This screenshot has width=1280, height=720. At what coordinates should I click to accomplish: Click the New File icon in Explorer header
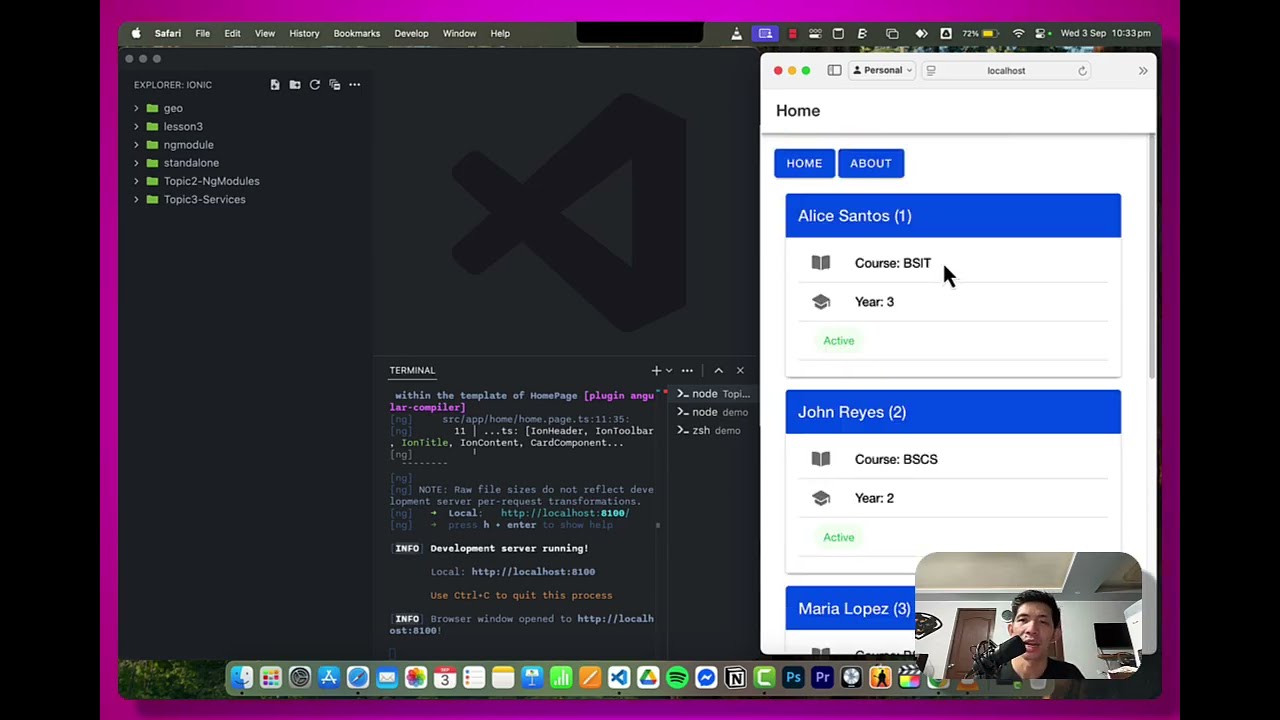[x=275, y=85]
